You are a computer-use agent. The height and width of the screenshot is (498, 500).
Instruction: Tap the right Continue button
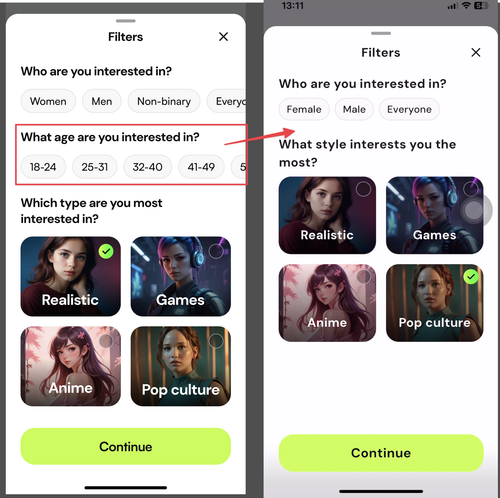[x=381, y=453]
